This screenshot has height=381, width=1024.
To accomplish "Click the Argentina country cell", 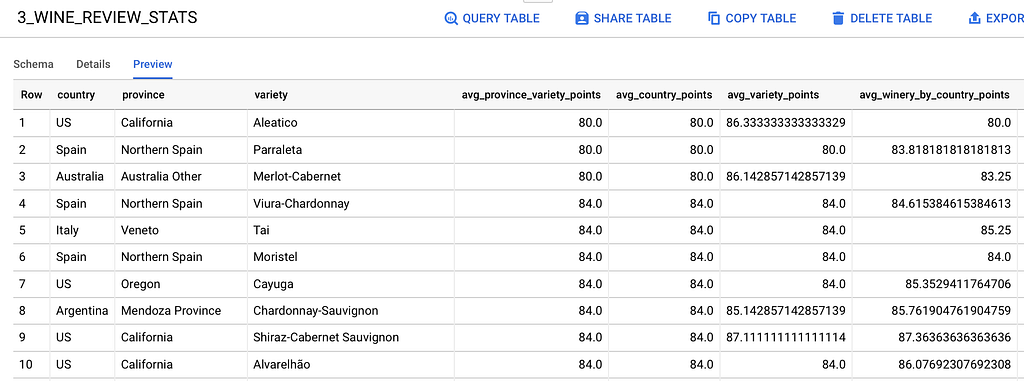I will (82, 310).
